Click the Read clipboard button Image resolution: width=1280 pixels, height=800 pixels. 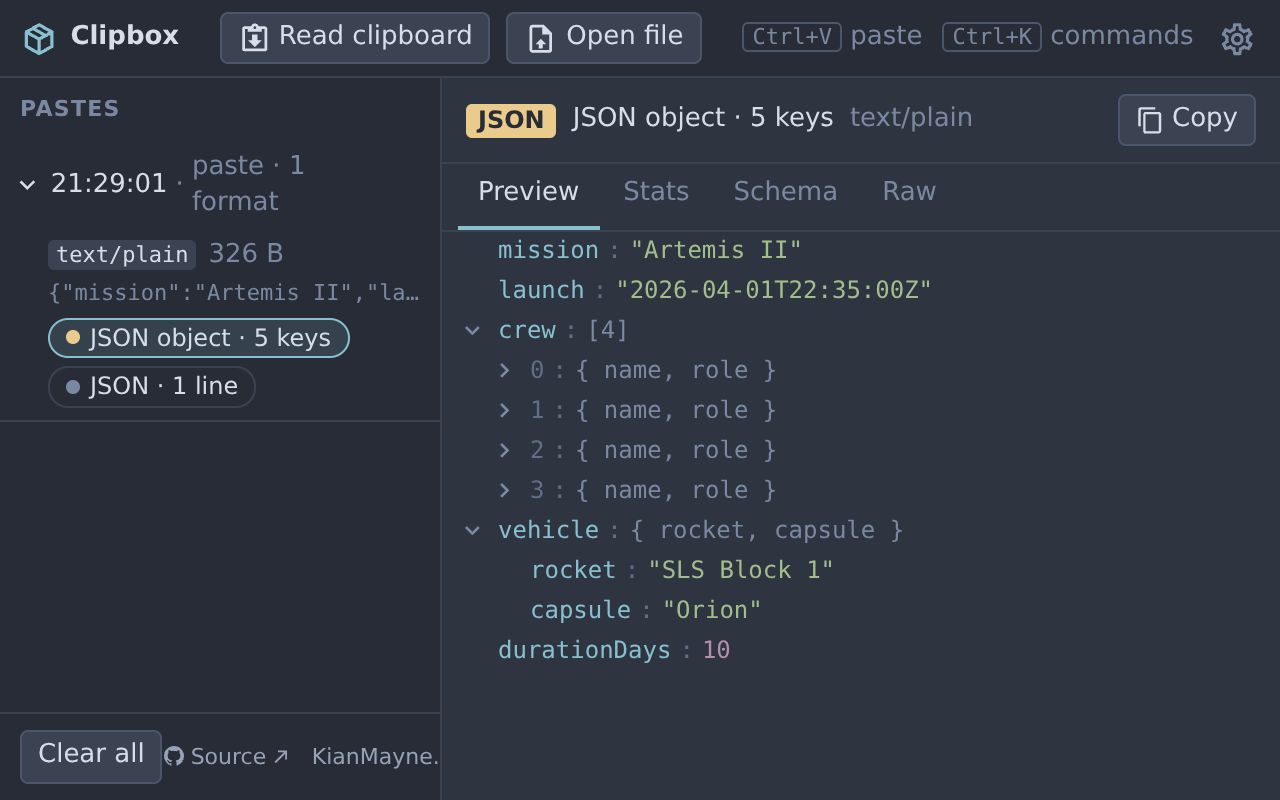(355, 38)
